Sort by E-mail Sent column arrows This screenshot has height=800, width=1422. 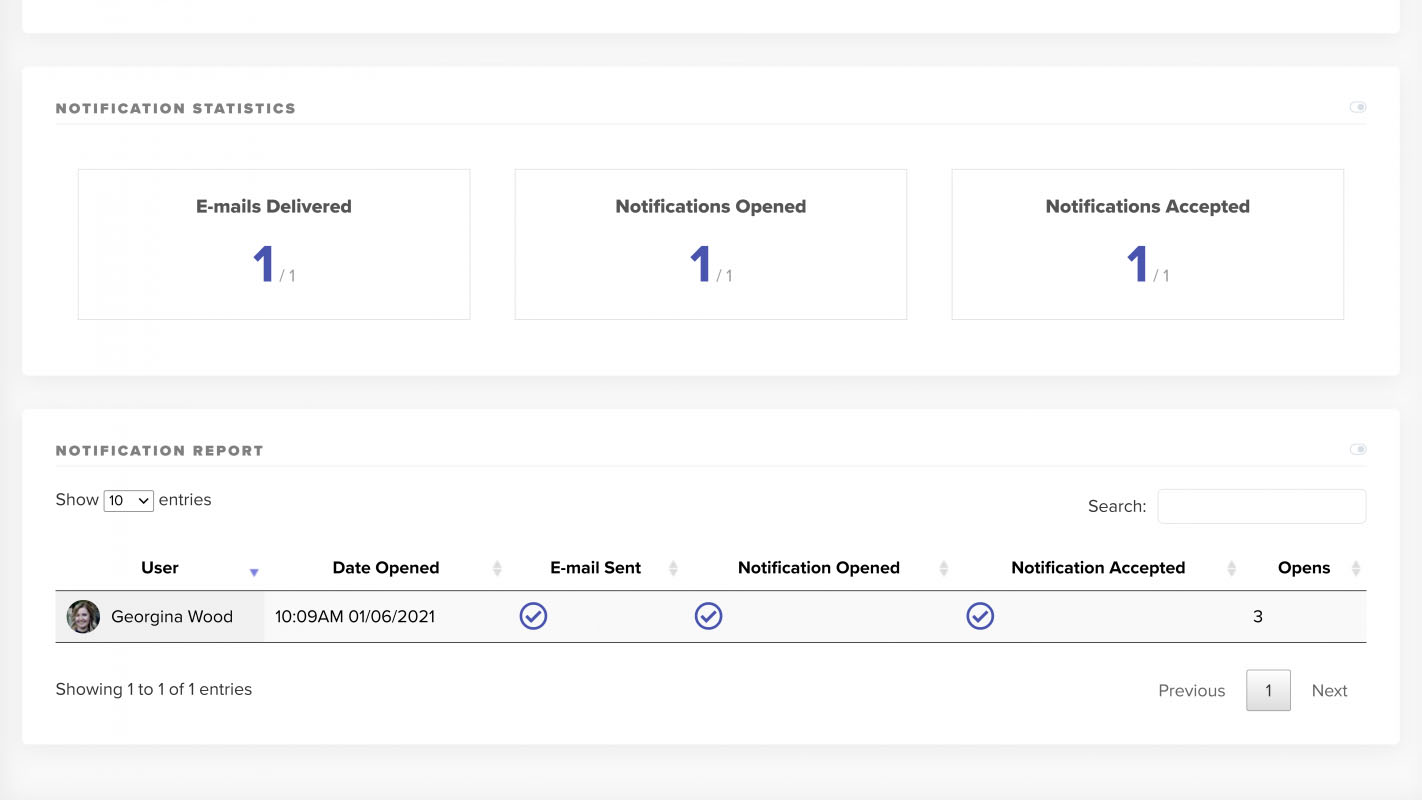point(673,568)
